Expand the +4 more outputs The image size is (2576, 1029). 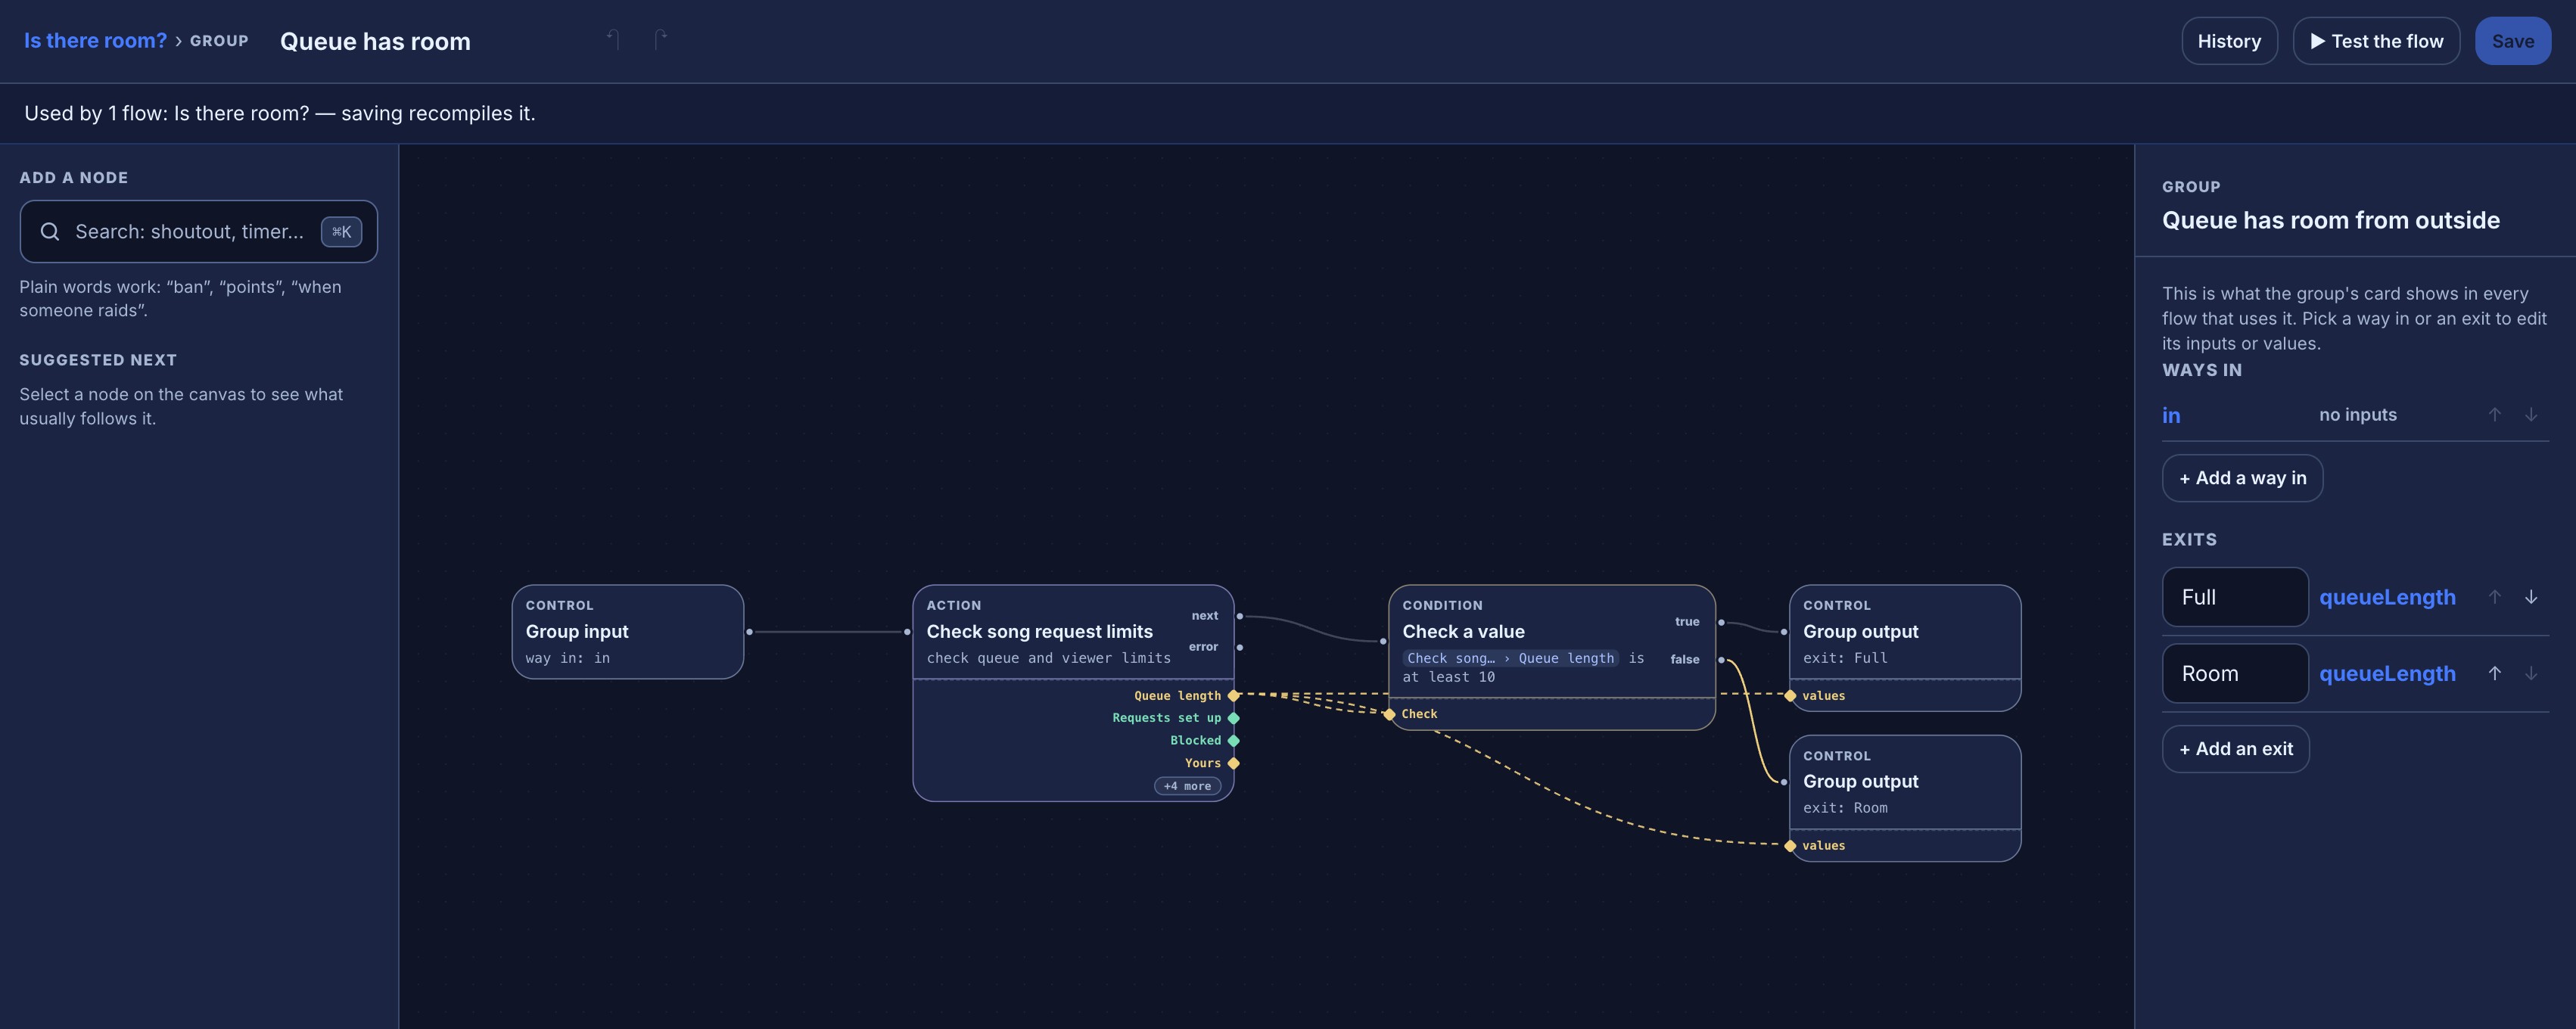pyautogui.click(x=1187, y=786)
